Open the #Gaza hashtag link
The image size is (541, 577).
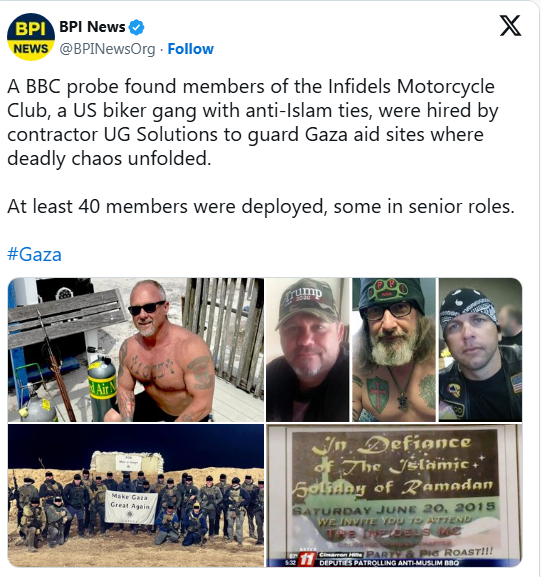coord(34,254)
